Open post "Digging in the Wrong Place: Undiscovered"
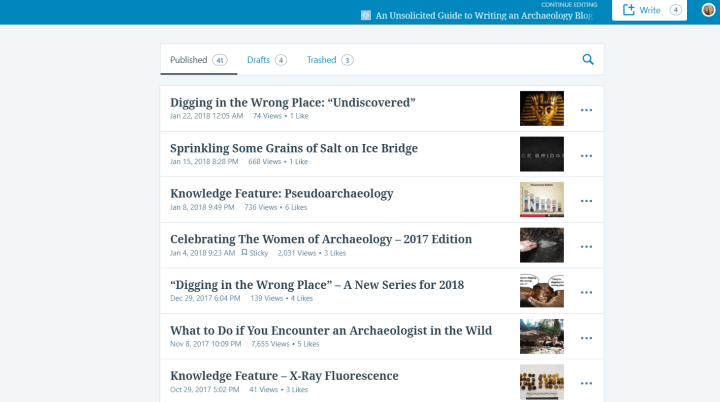The width and height of the screenshot is (720, 402). tap(292, 102)
